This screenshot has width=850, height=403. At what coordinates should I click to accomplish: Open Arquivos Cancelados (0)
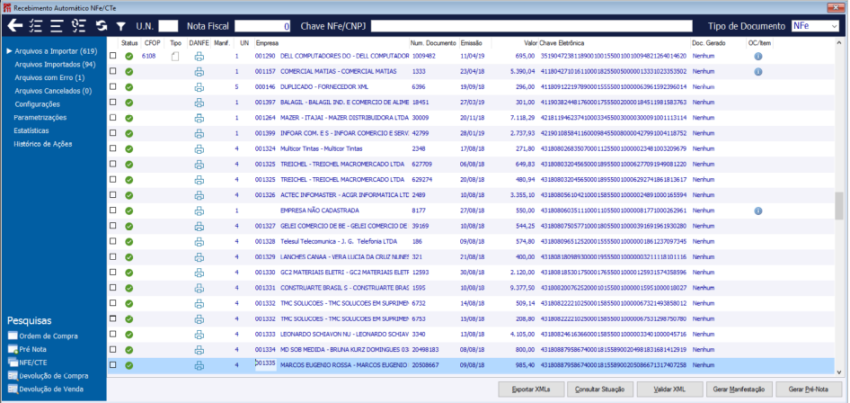[53, 91]
